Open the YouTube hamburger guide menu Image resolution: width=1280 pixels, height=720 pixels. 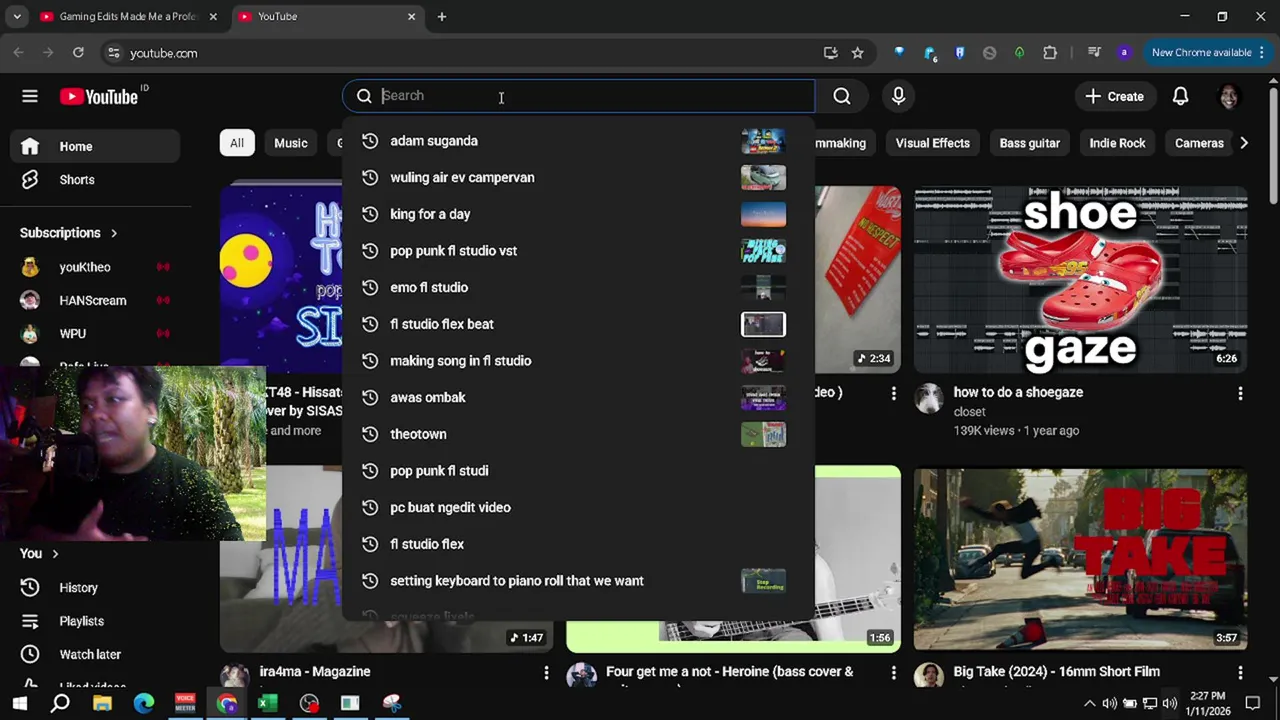click(x=30, y=96)
